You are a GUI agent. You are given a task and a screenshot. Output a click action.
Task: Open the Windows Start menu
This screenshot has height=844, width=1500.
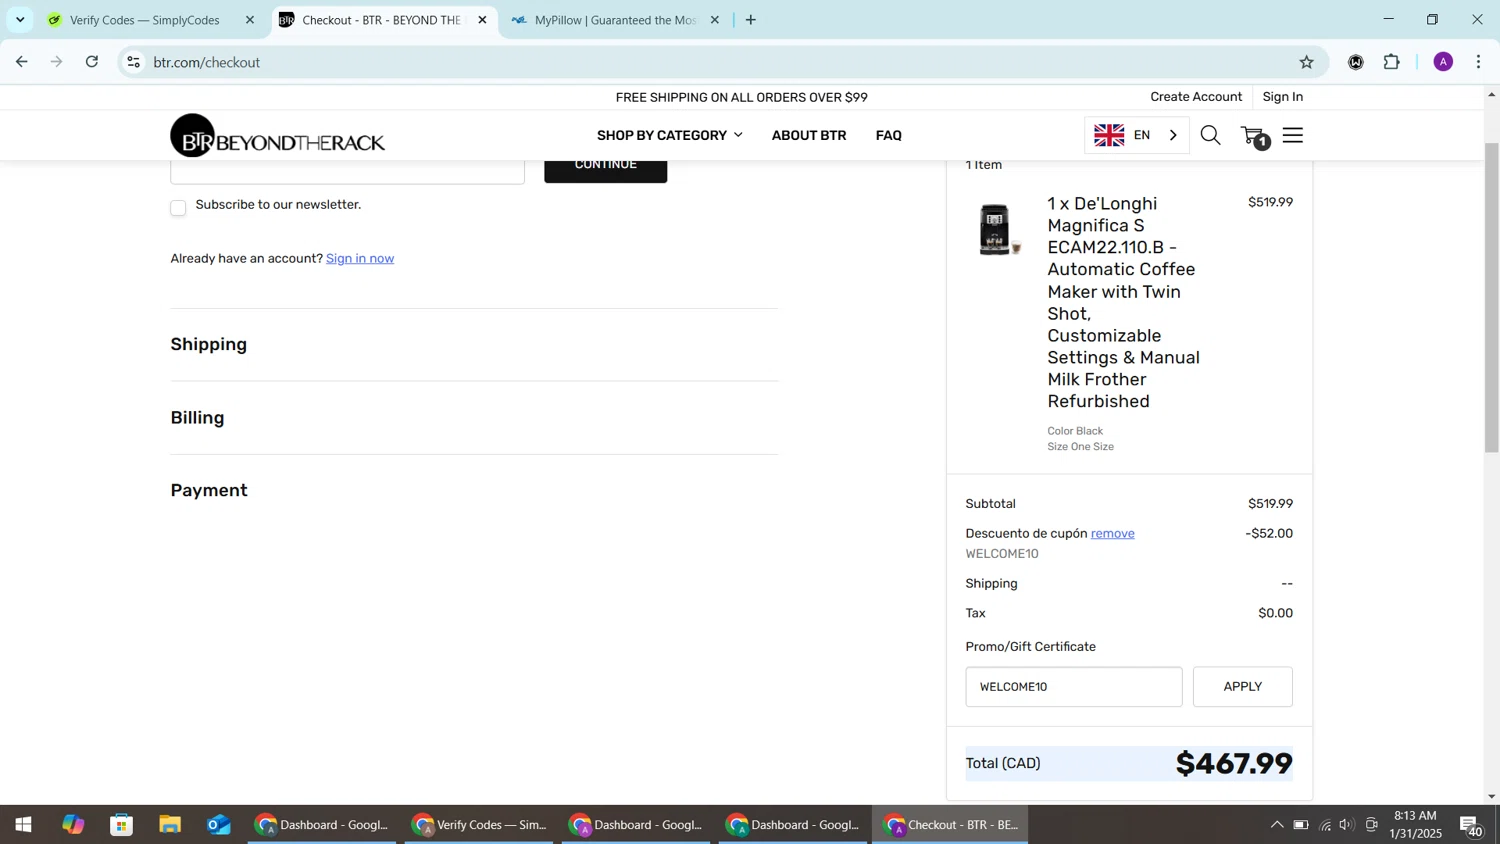(x=23, y=825)
